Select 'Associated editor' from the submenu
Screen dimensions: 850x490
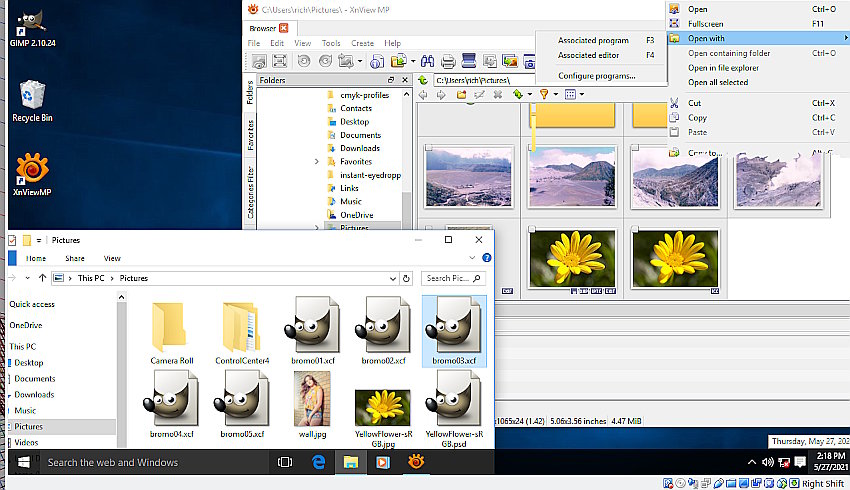click(592, 56)
